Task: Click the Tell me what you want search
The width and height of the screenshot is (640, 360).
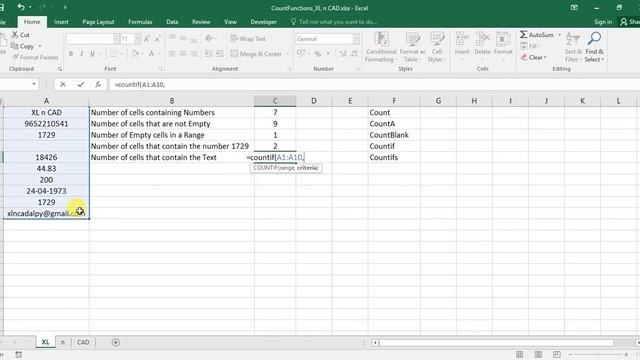Action: pos(334,22)
